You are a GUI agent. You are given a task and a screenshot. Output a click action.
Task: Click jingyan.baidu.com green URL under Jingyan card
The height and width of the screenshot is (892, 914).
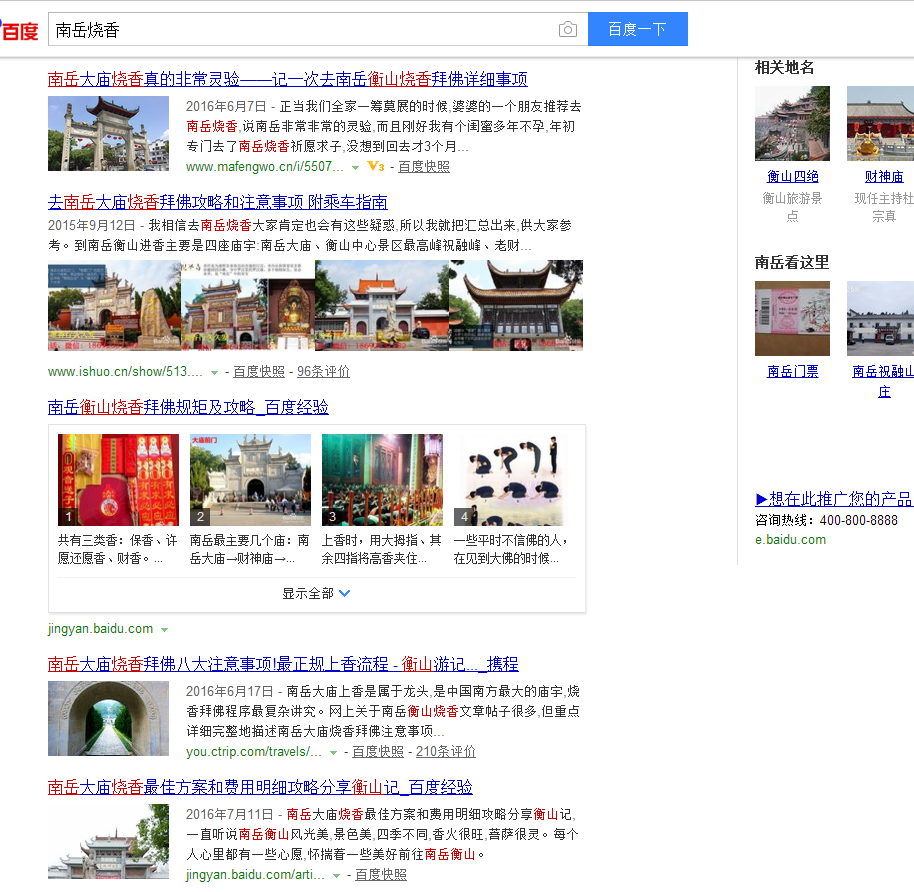point(100,628)
